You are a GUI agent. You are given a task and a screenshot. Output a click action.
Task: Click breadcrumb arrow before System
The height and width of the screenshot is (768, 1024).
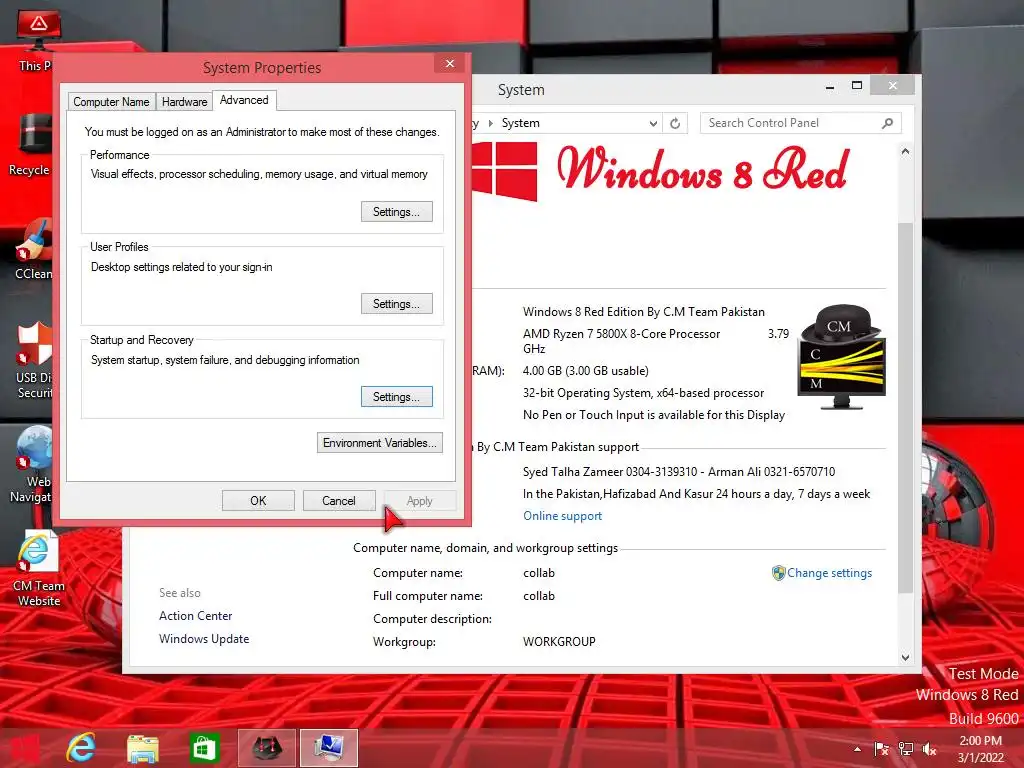pyautogui.click(x=490, y=123)
